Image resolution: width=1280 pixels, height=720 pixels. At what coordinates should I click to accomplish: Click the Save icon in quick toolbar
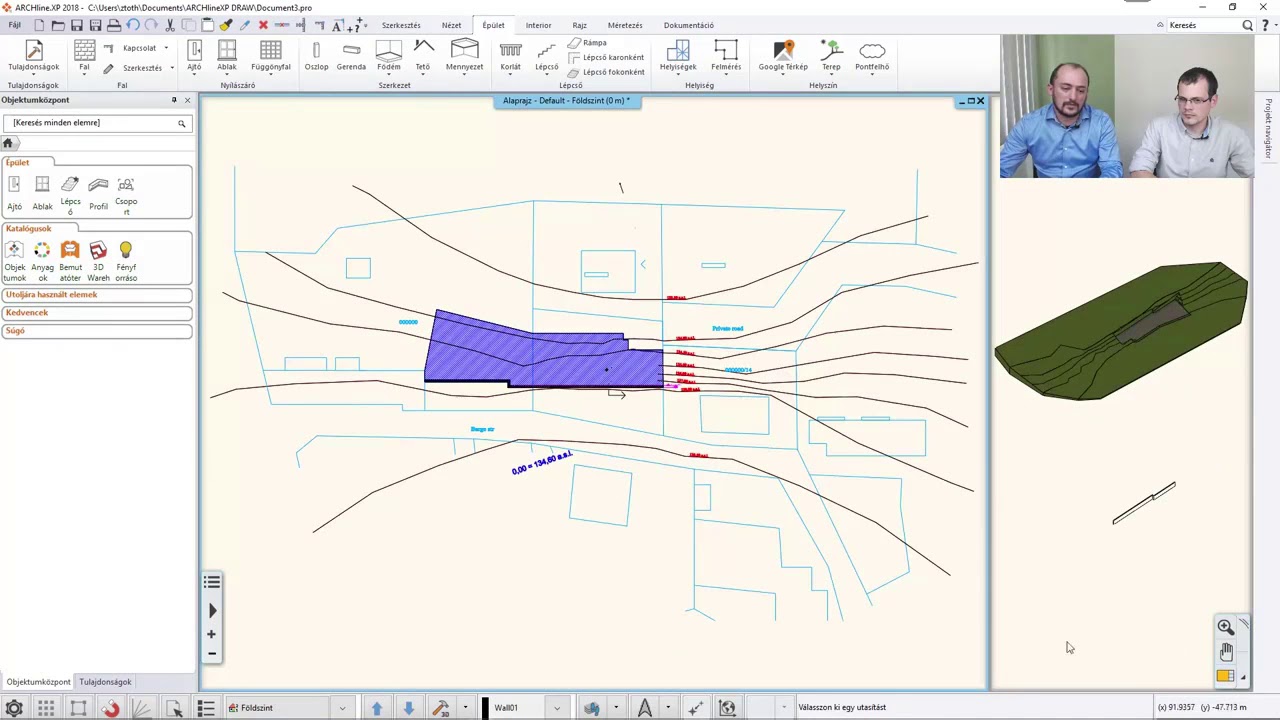pyautogui.click(x=76, y=25)
